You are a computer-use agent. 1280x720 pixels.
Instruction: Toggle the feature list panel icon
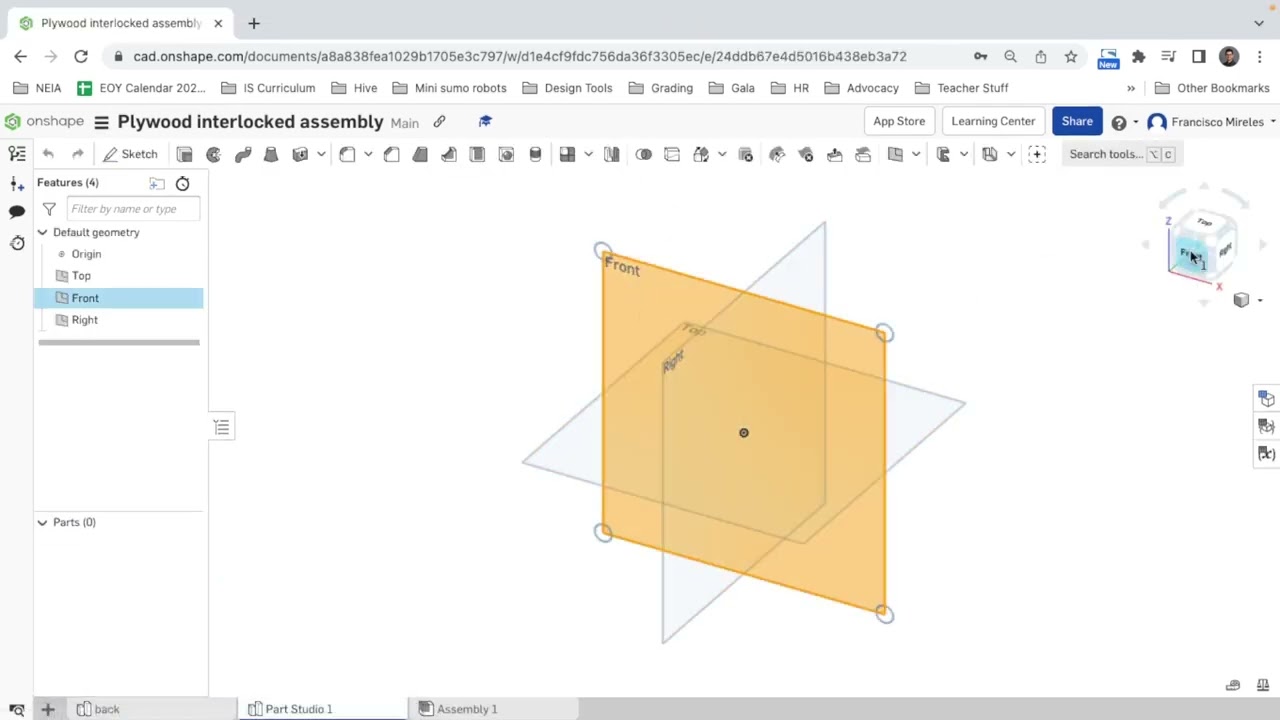click(x=17, y=154)
